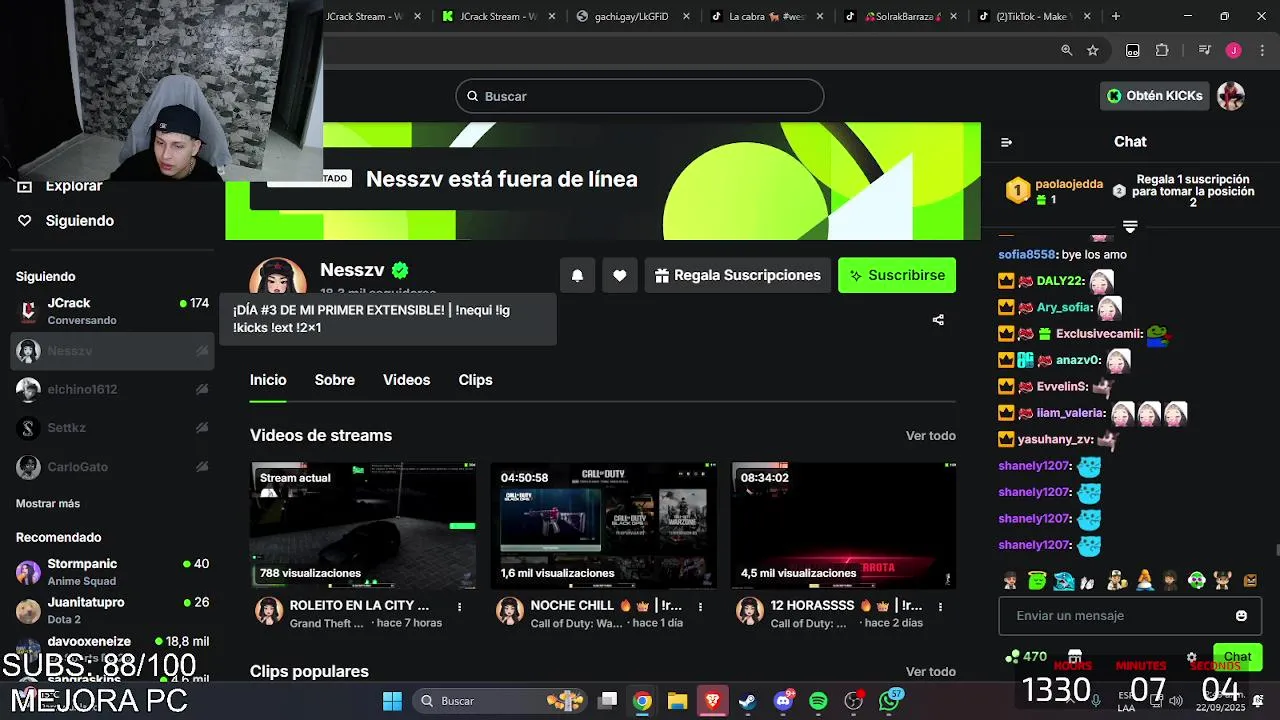
Task: Open chat settings gear icon
Action: pos(1191,657)
